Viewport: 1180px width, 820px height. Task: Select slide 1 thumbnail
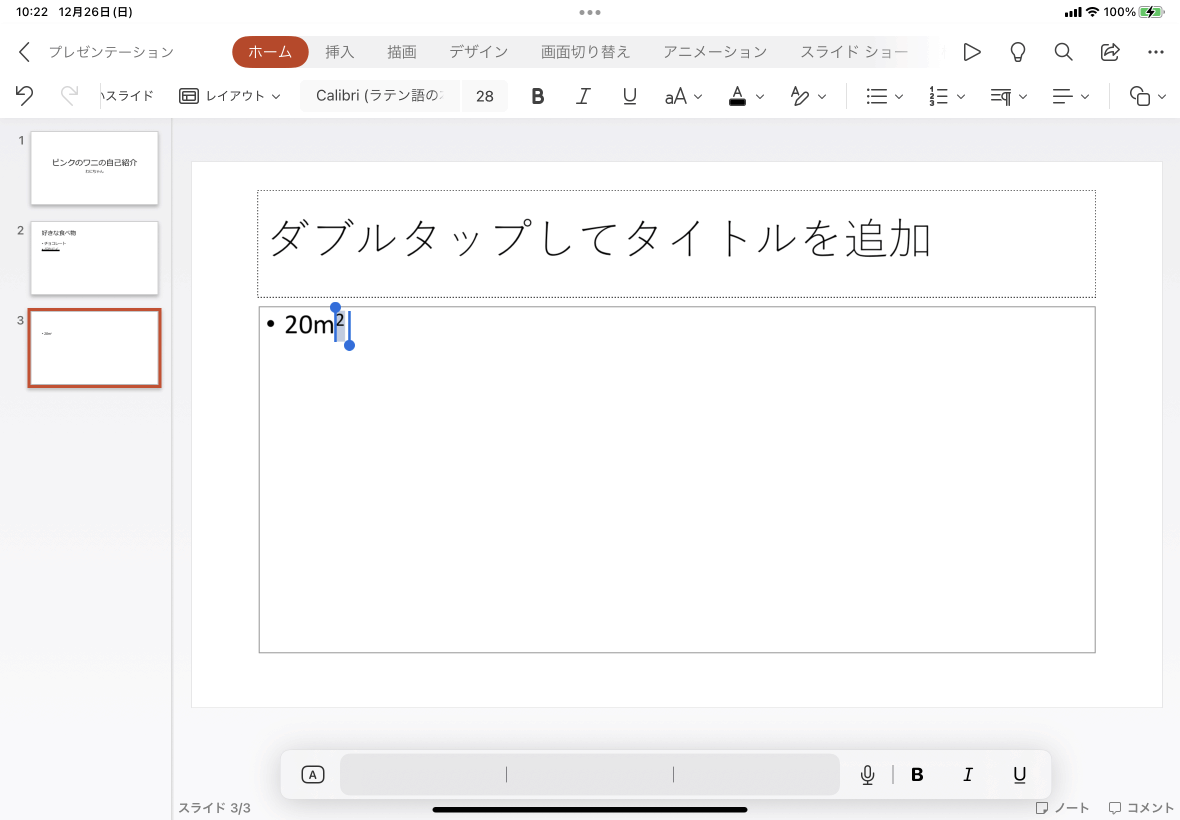pyautogui.click(x=94, y=168)
